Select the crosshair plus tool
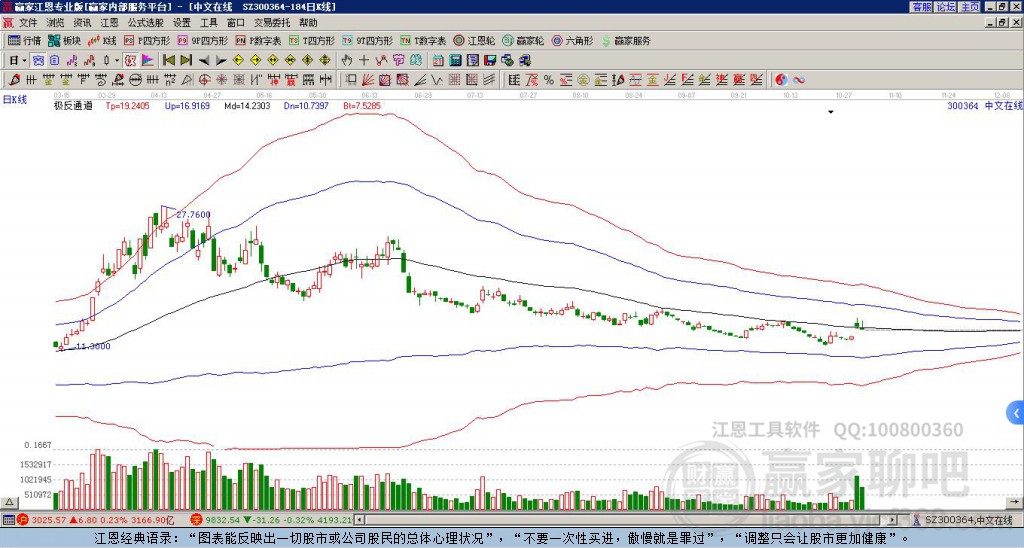 coord(364,61)
